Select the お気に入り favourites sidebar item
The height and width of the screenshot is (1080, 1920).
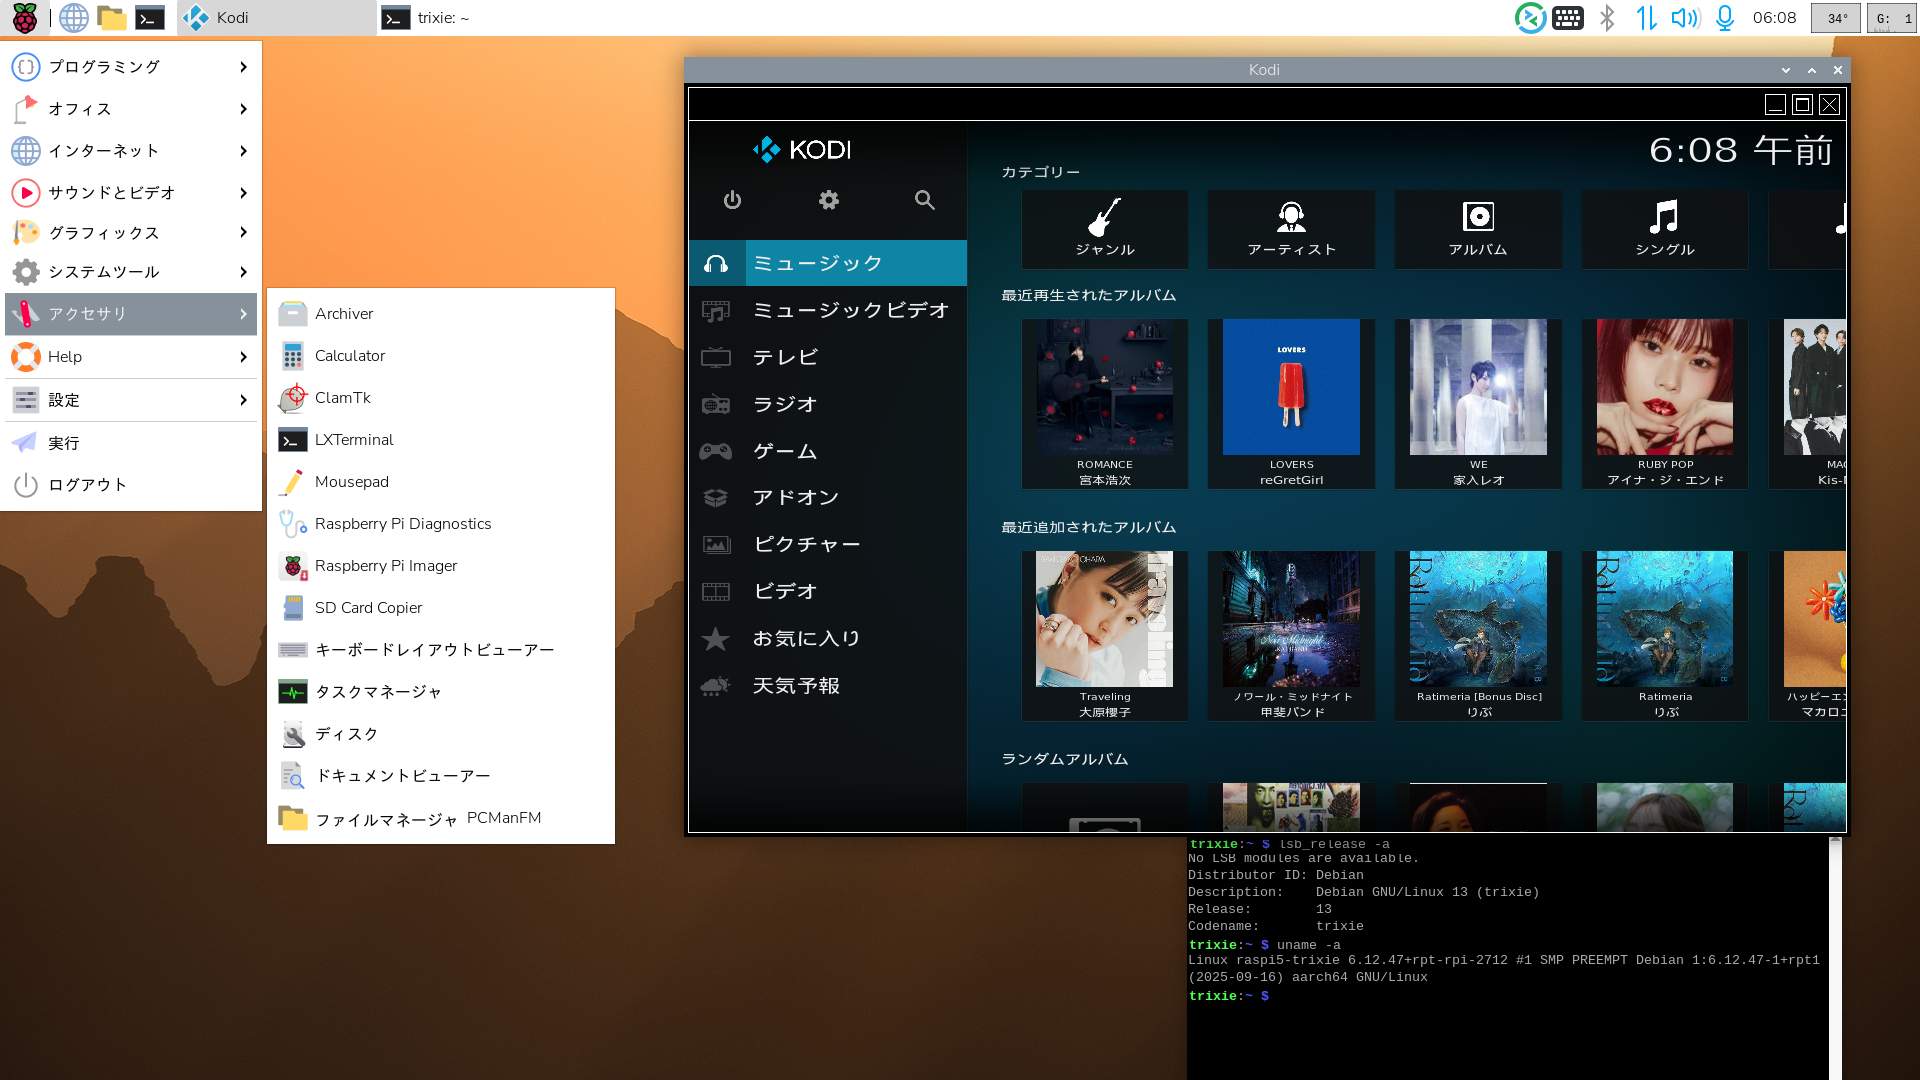pyautogui.click(x=806, y=638)
